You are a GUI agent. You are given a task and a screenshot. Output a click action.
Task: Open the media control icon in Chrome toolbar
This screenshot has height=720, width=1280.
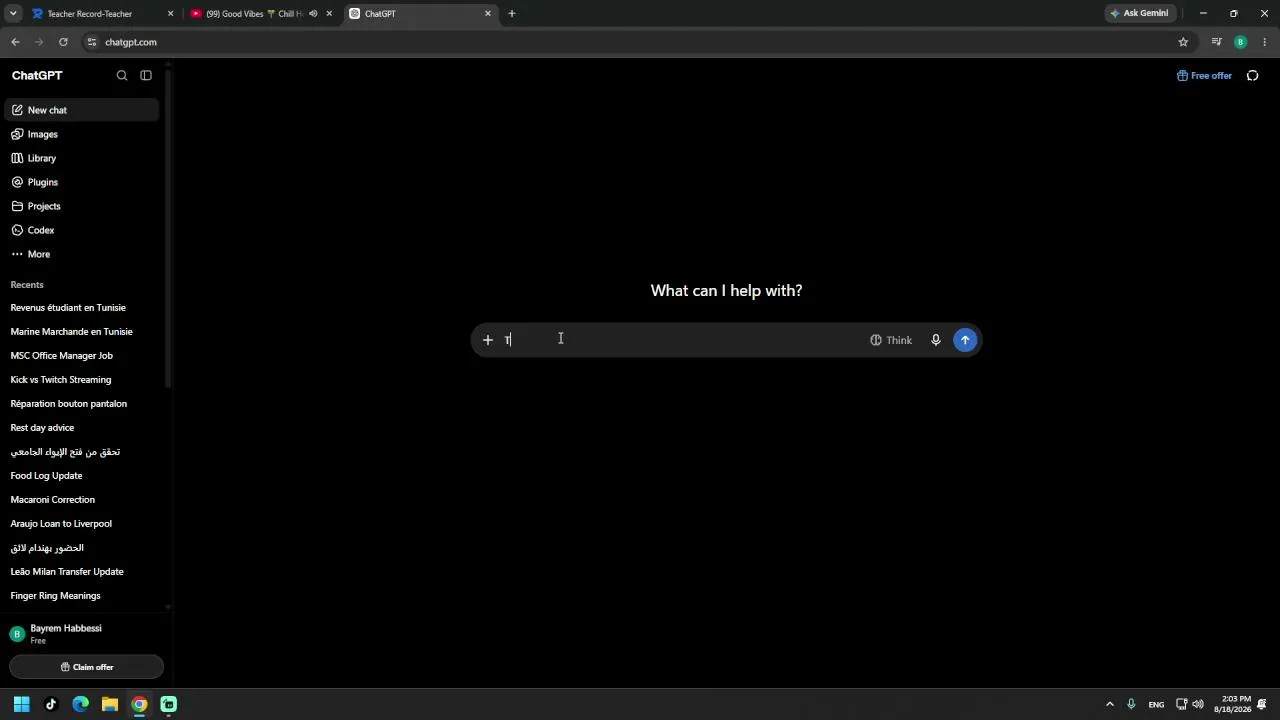(1216, 42)
